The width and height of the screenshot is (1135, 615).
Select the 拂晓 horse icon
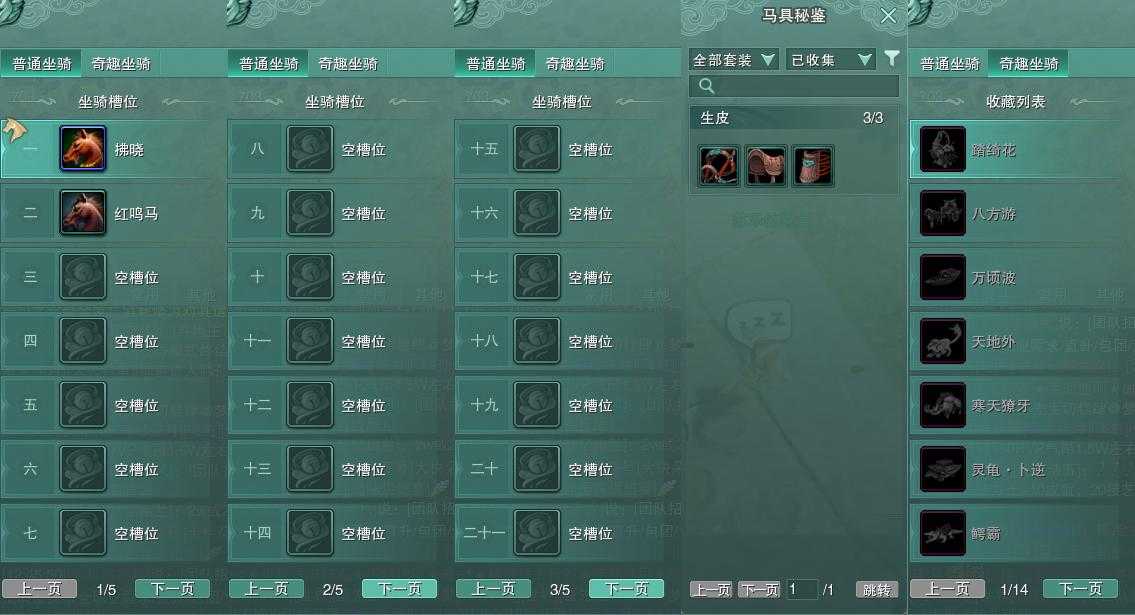83,148
